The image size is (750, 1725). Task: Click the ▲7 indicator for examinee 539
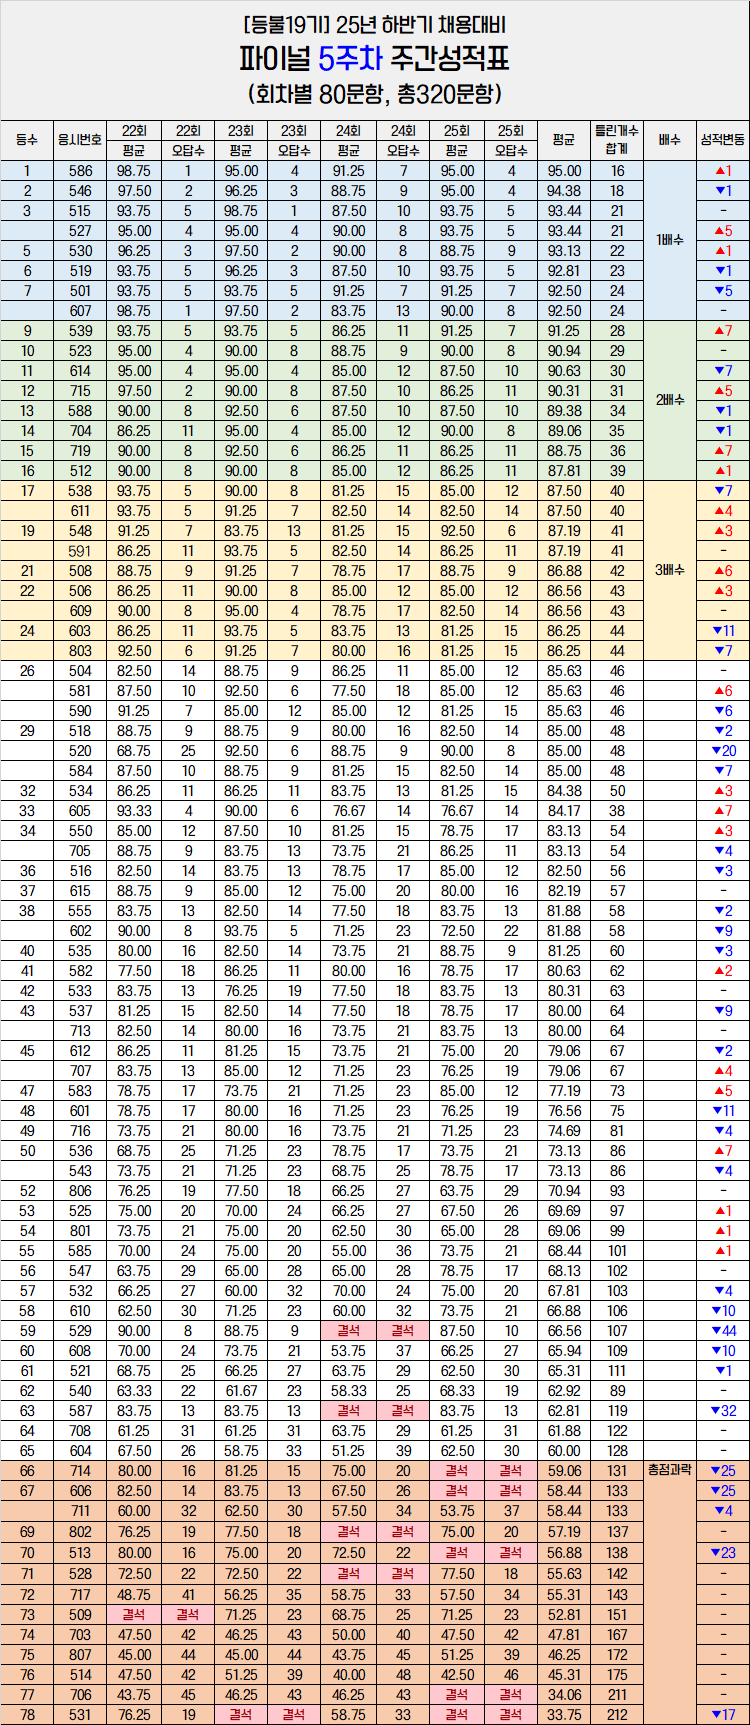(722, 331)
